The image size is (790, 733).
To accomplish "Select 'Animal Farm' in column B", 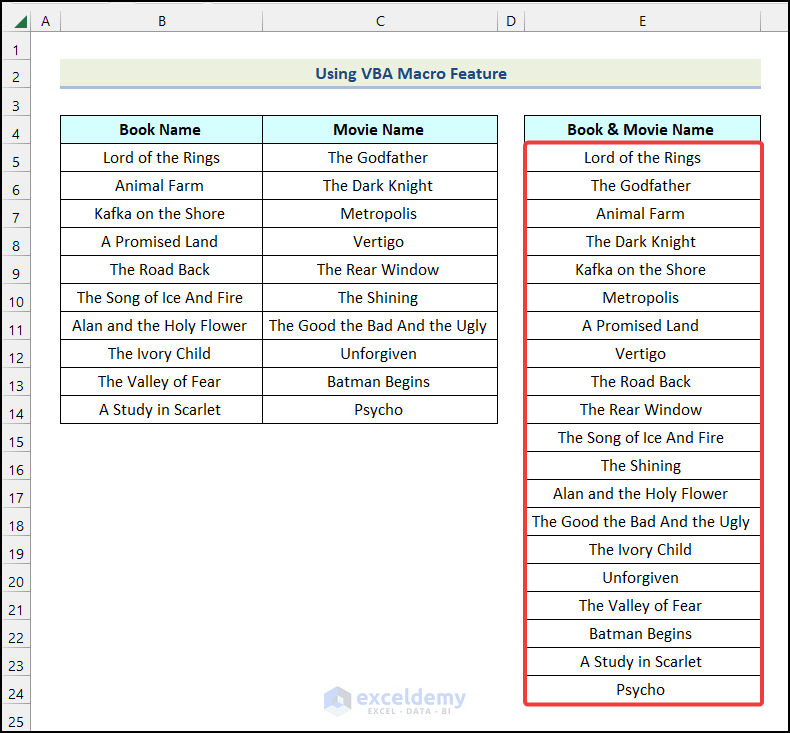I will [x=161, y=186].
